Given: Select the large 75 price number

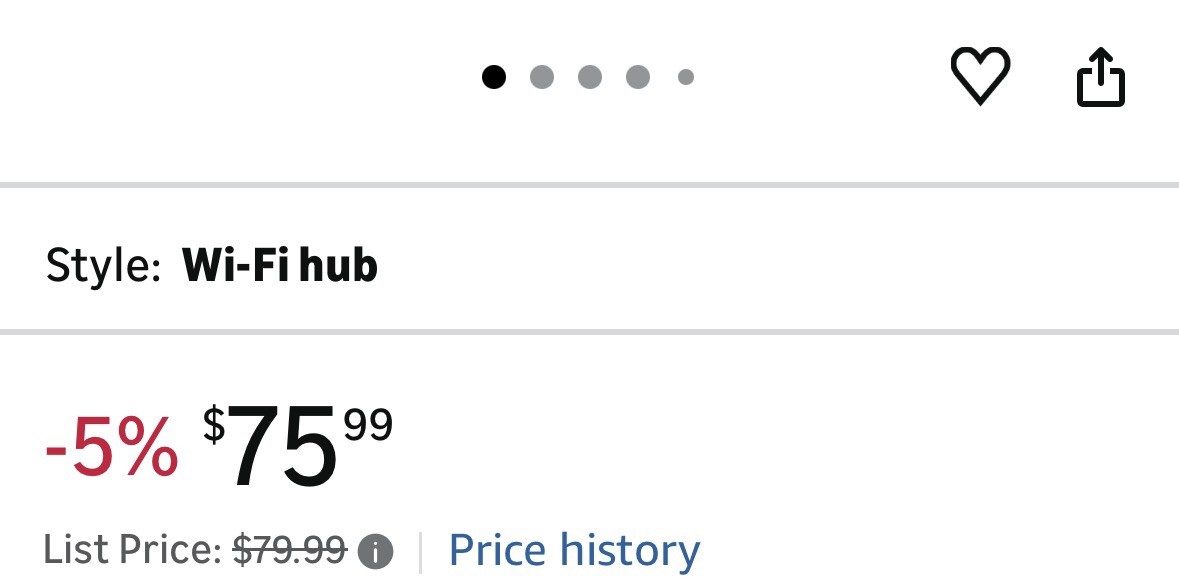Looking at the screenshot, I should (282, 447).
